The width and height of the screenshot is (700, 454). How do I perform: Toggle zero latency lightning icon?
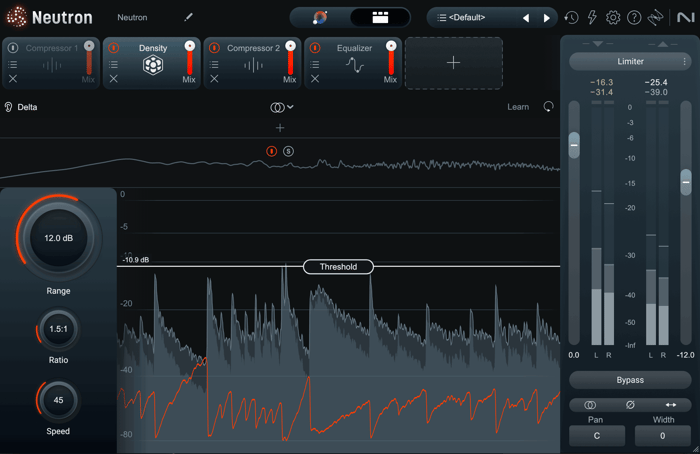click(592, 17)
